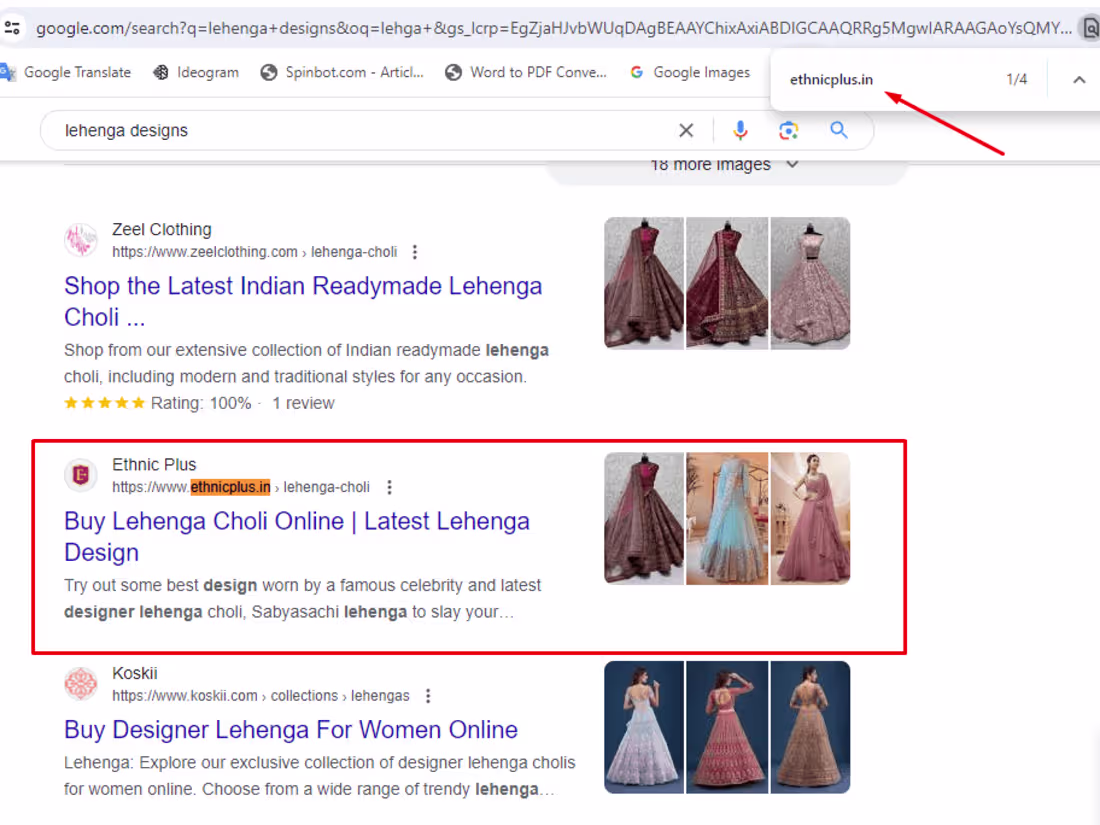The height and width of the screenshot is (825, 1100).
Task: Open the three-dot menu on the Koskii result
Action: [x=427, y=695]
